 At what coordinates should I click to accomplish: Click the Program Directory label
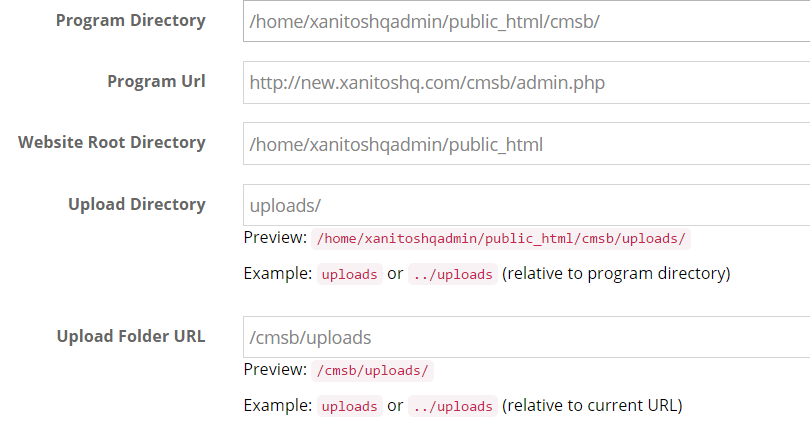point(131,20)
